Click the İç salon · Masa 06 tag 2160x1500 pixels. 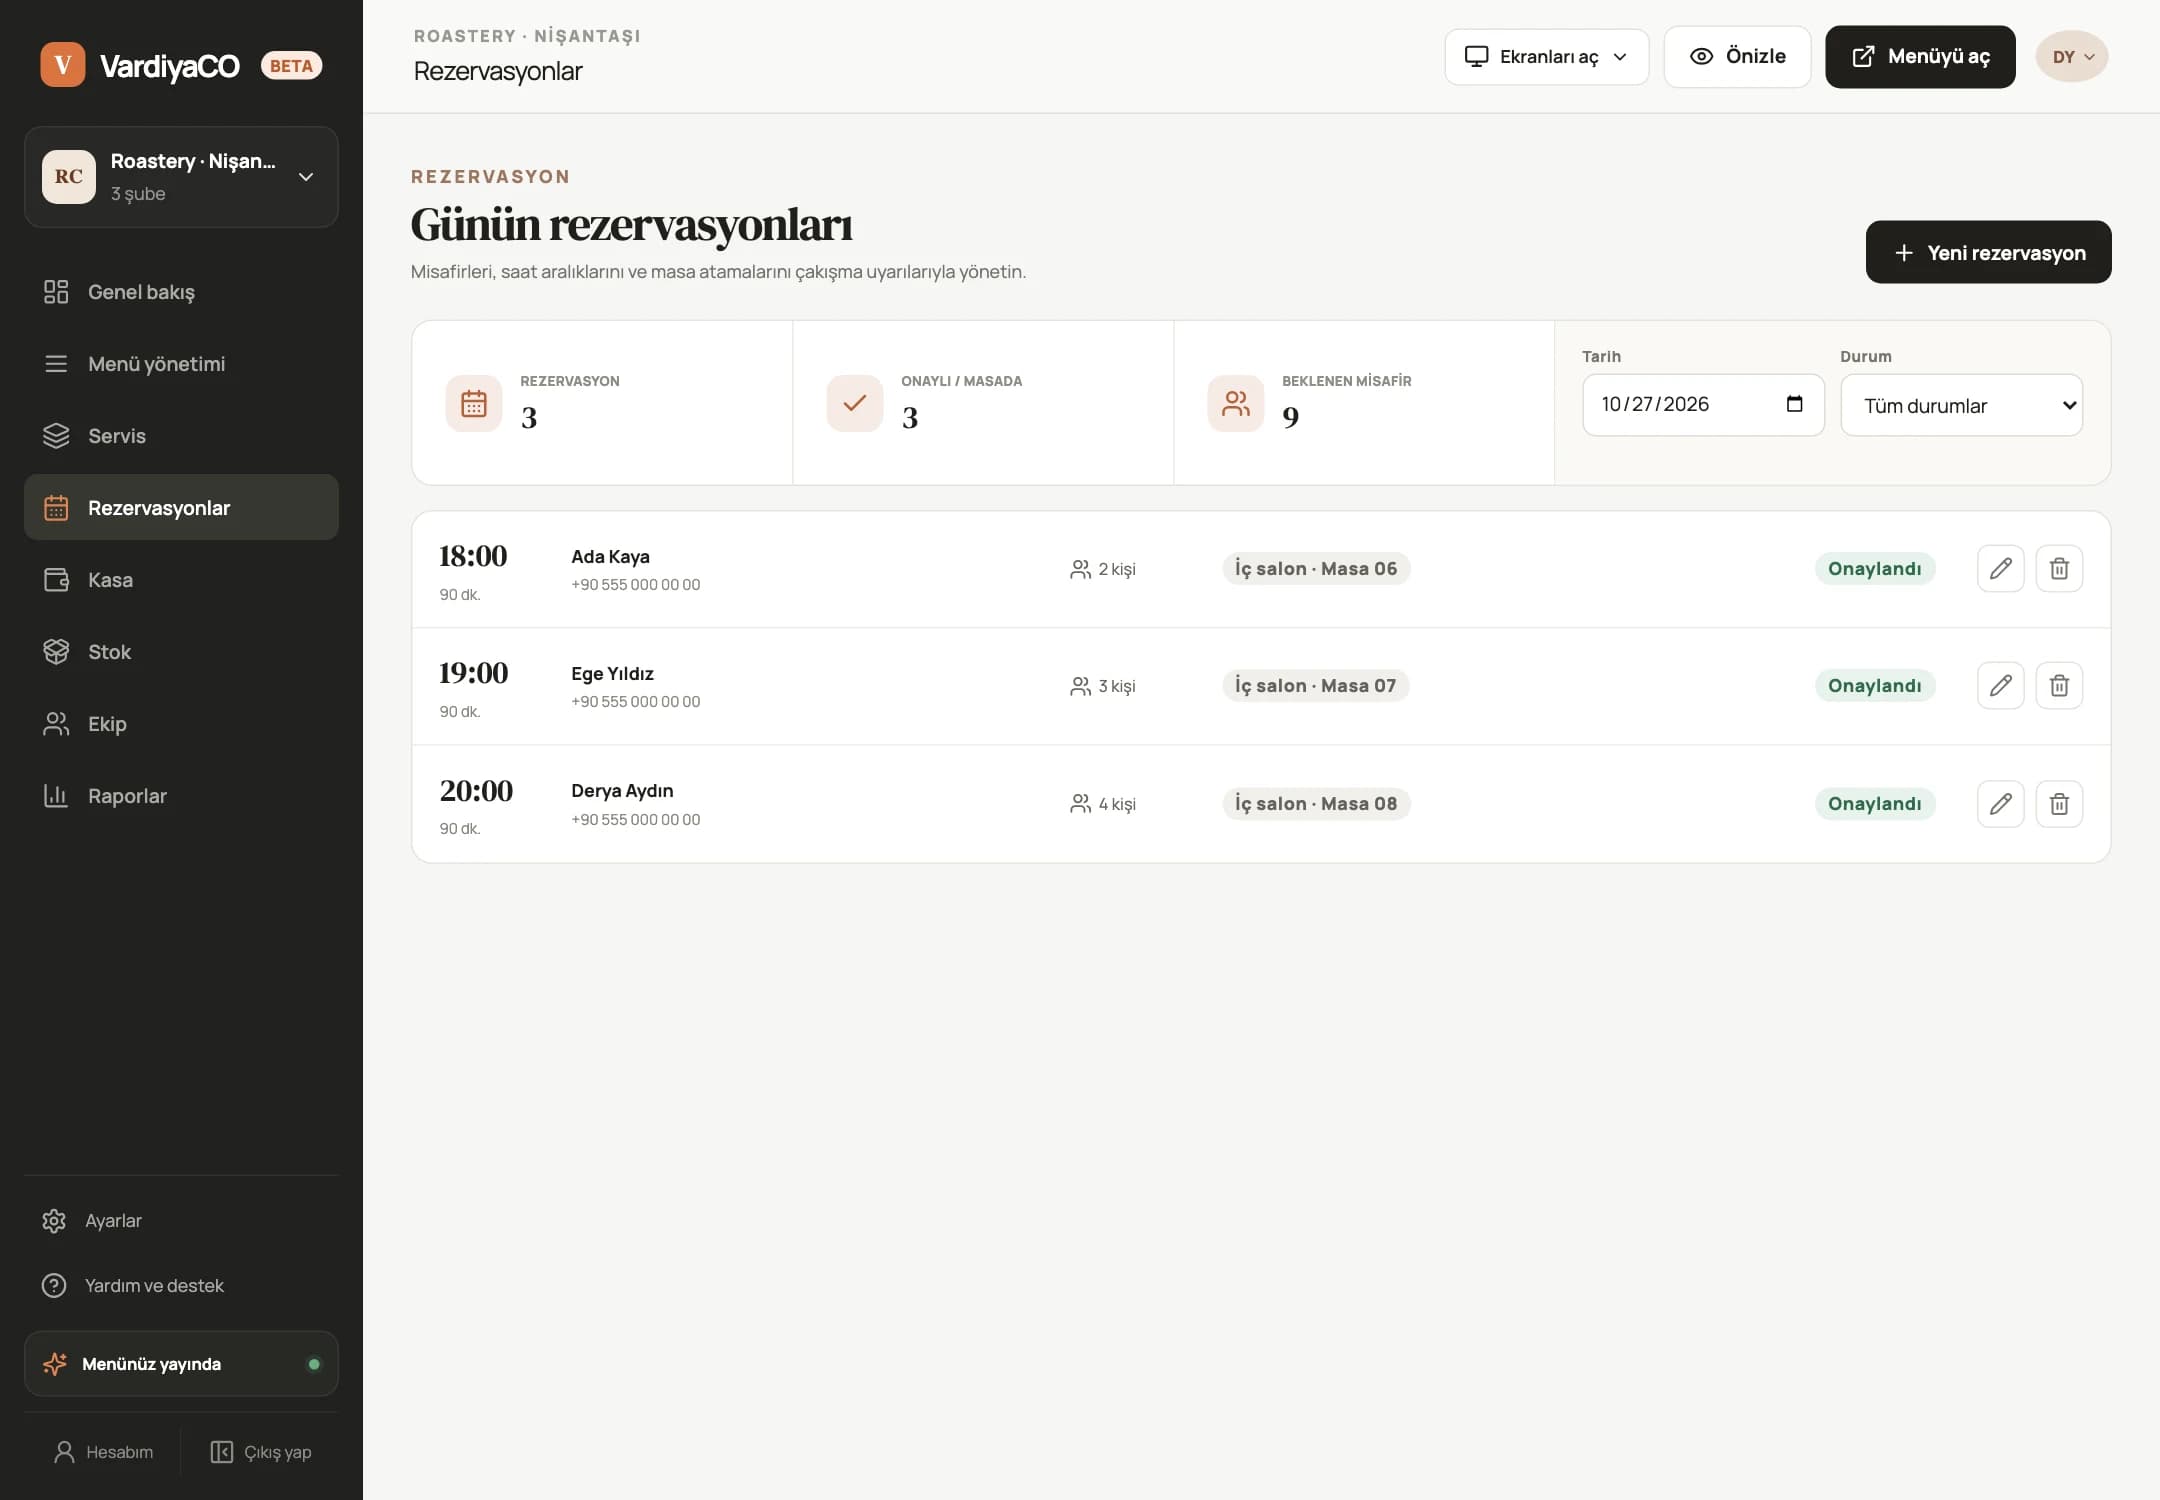[1316, 569]
